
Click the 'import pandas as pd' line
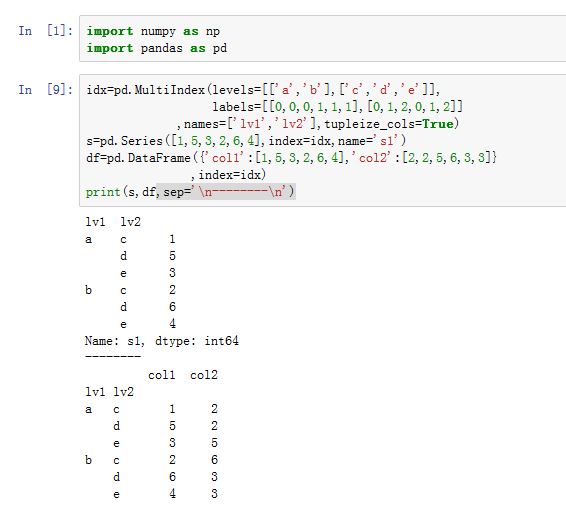157,48
